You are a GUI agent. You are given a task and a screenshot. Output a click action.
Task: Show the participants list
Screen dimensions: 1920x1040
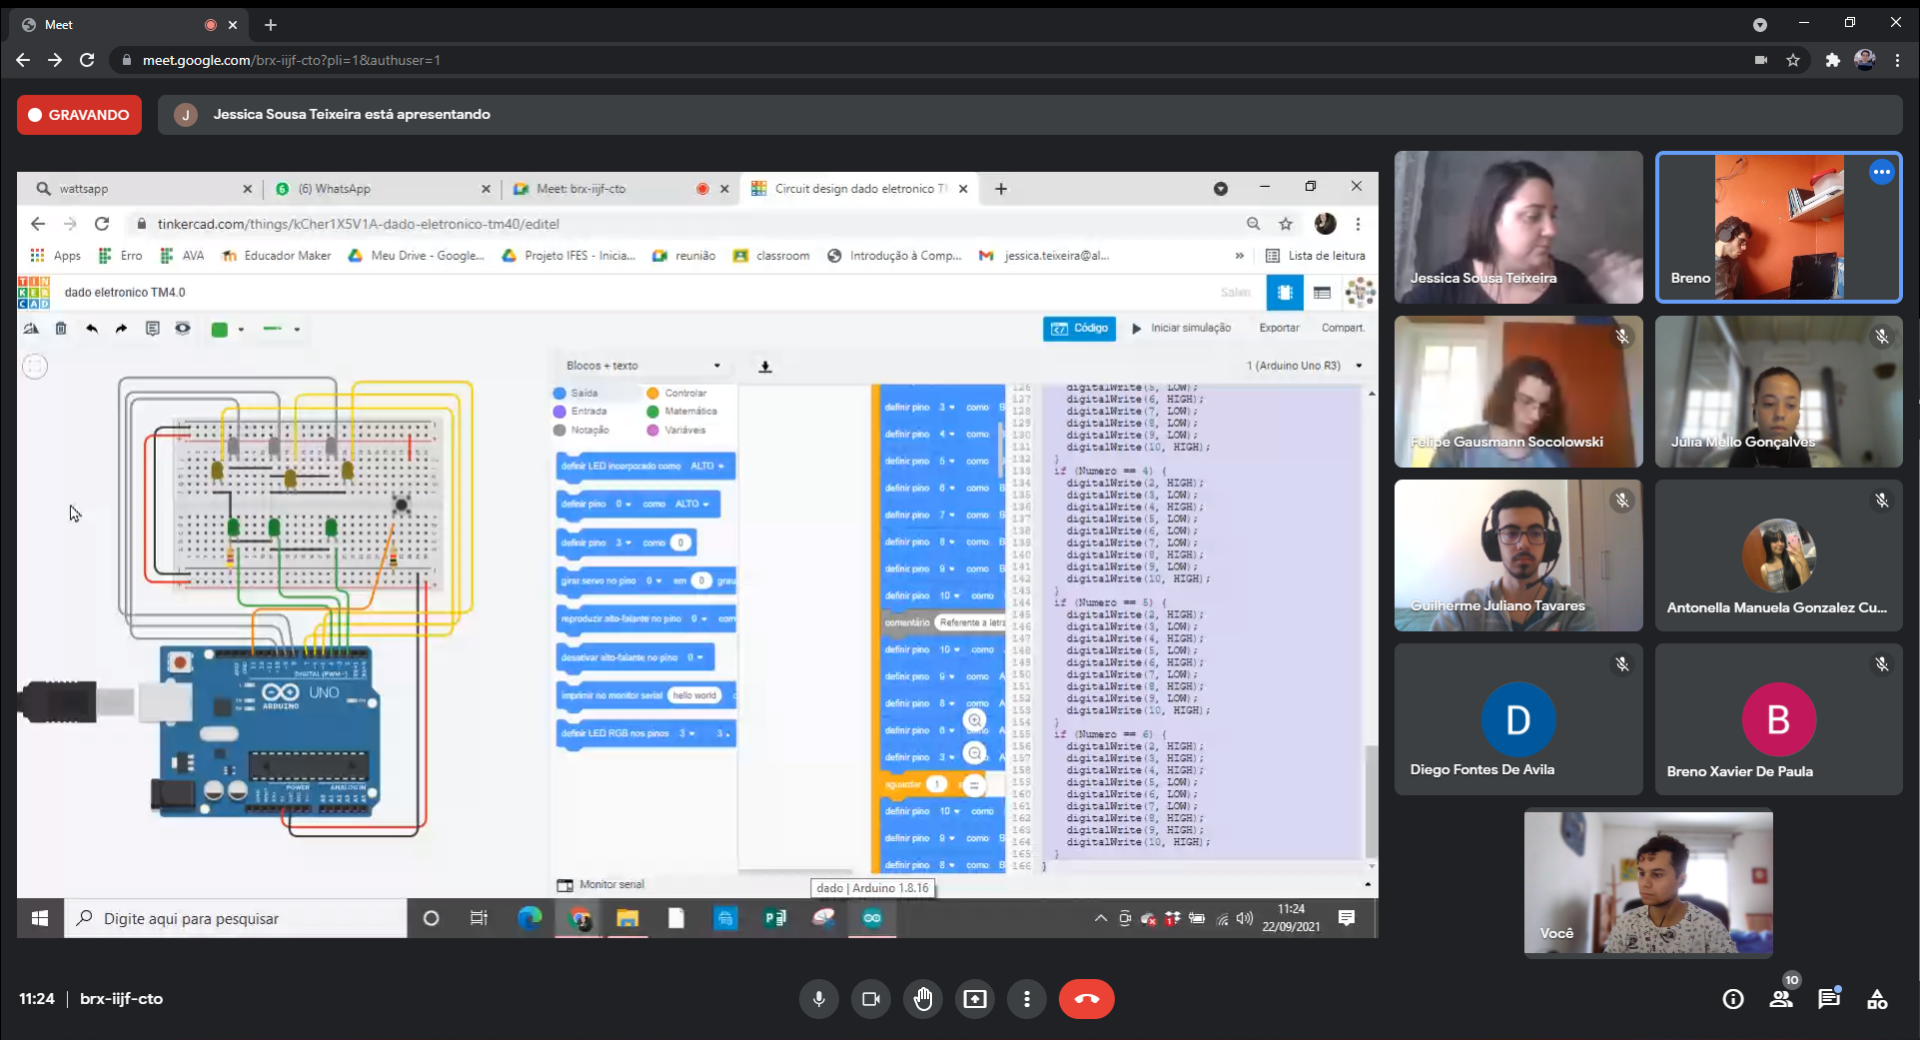click(x=1781, y=999)
